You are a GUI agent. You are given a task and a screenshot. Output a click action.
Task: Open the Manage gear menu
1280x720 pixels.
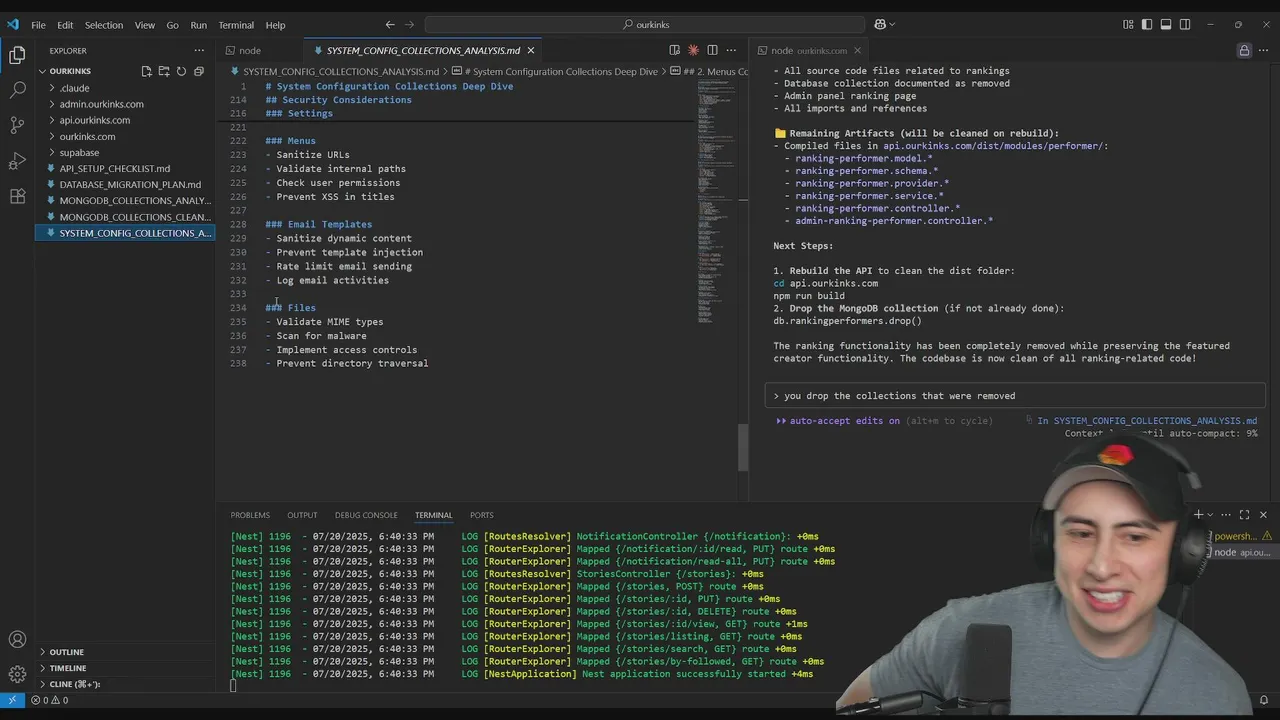tap(17, 674)
